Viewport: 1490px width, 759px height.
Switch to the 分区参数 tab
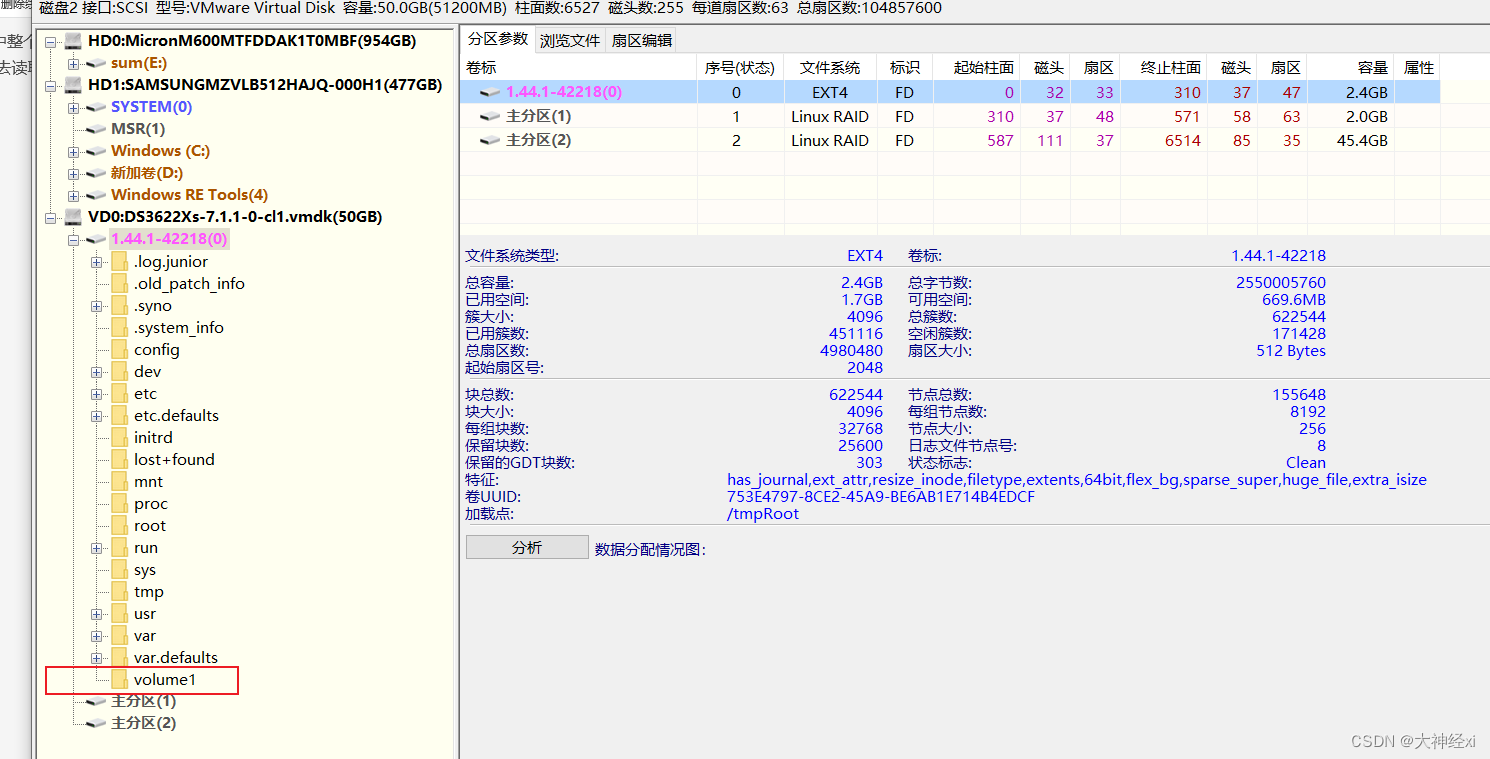498,39
